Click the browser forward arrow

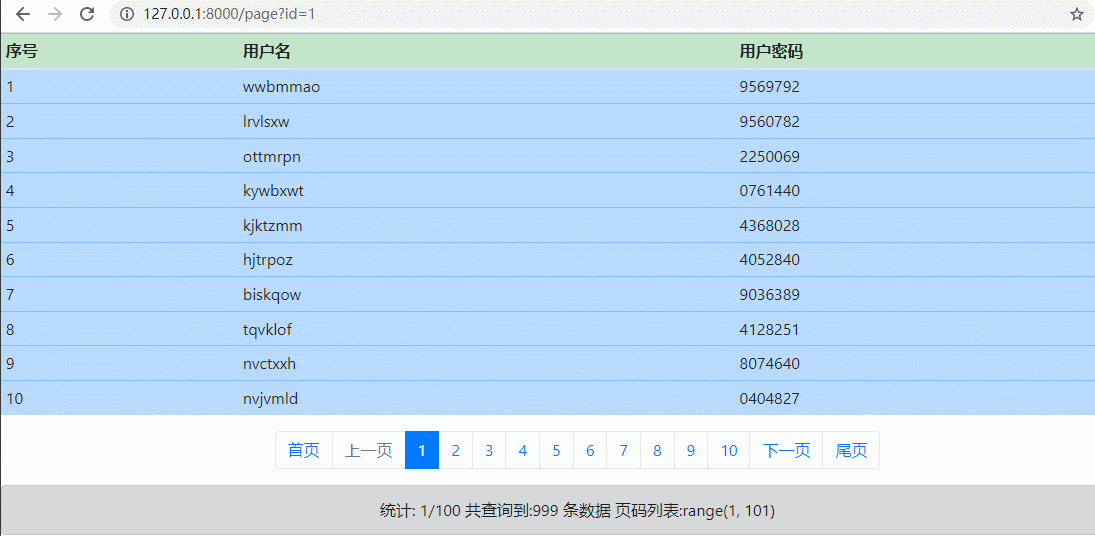click(x=55, y=14)
